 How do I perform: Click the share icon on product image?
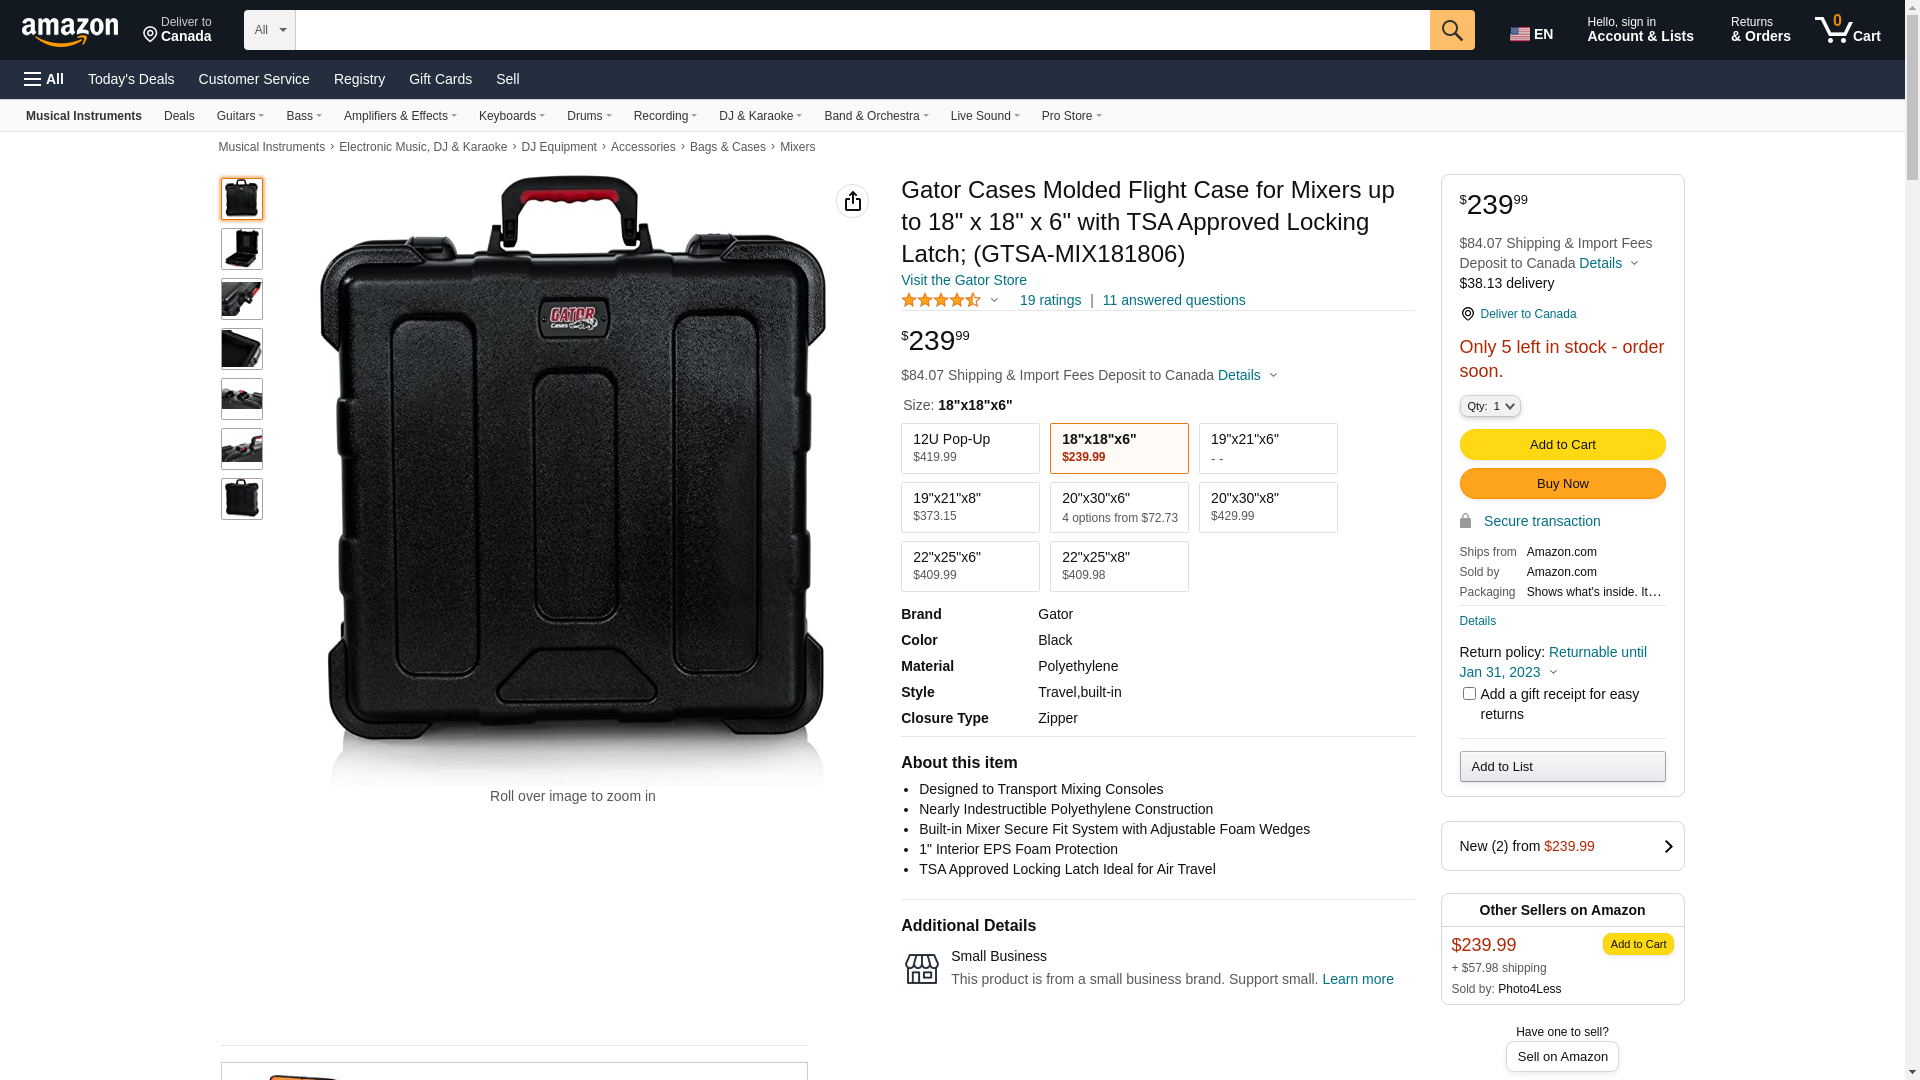coord(852,201)
